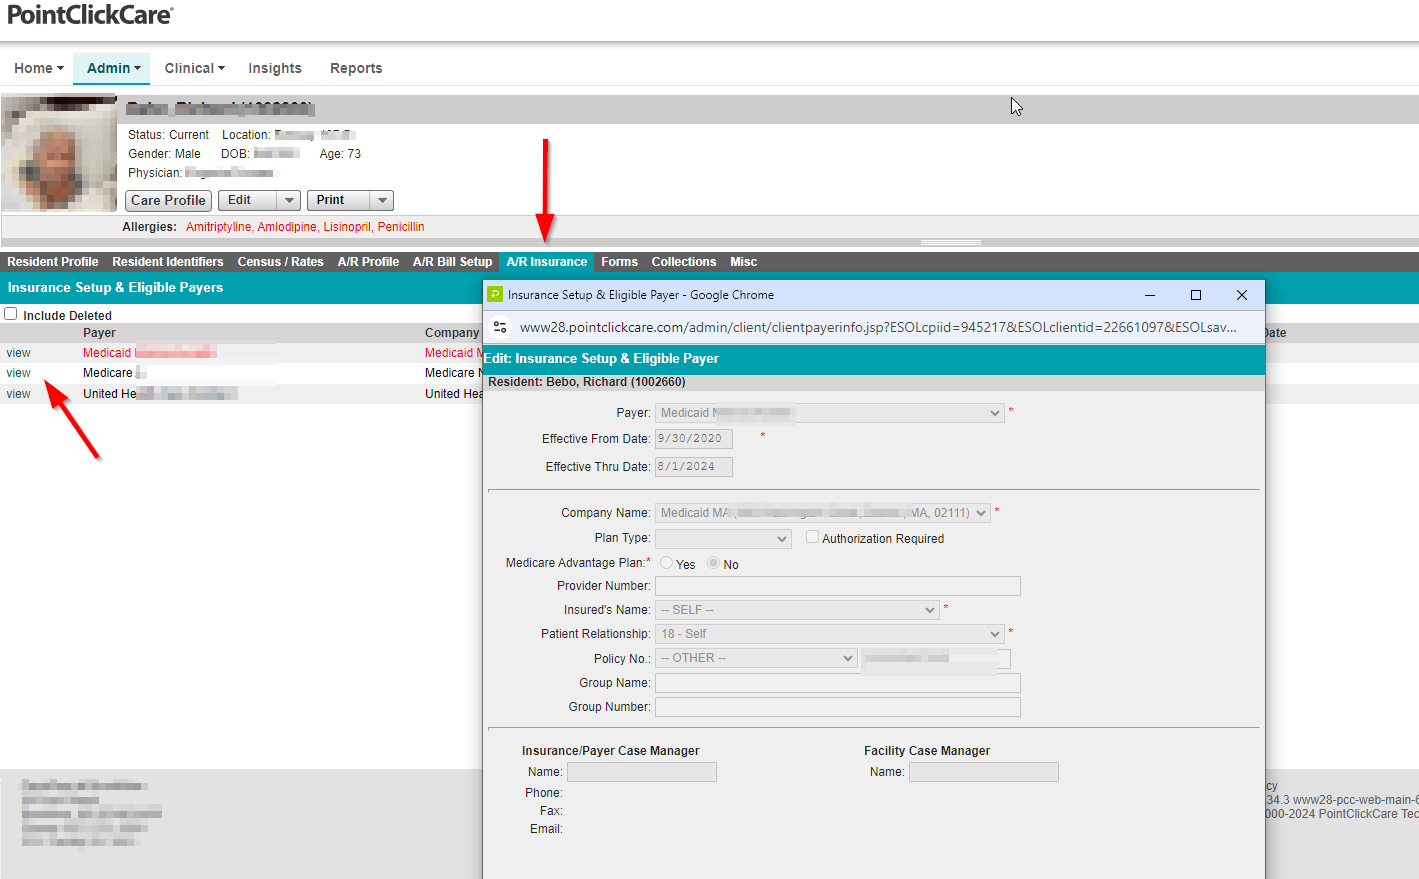
Task: Open the Insured's Name dropdown
Action: [x=797, y=610]
